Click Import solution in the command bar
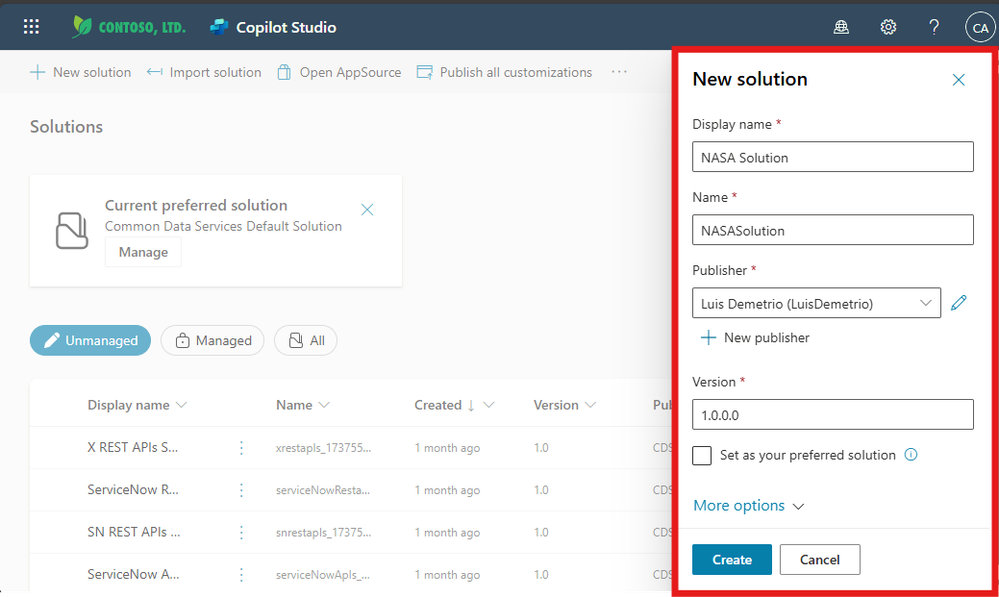Screen dimensions: 999x597 (x=204, y=72)
